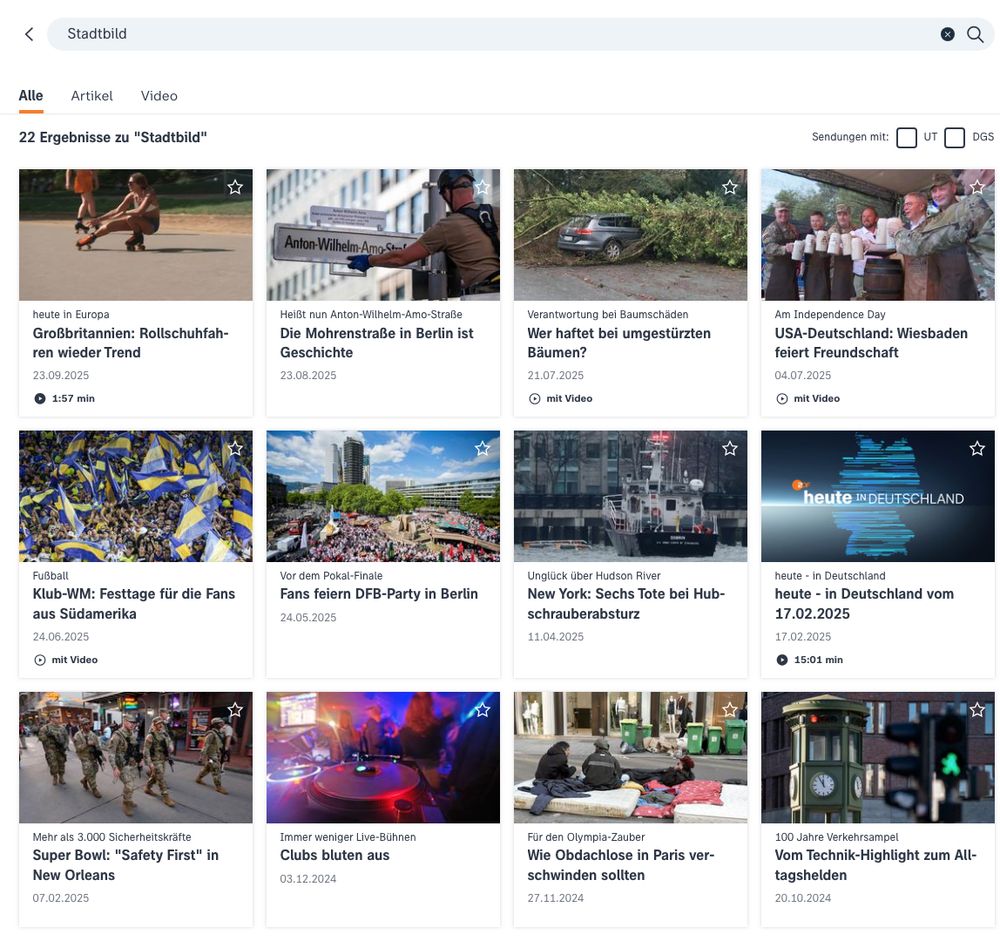This screenshot has width=1000, height=936.
Task: Click 'mit Video' icon on Klub-WM card
Action: tap(40, 660)
